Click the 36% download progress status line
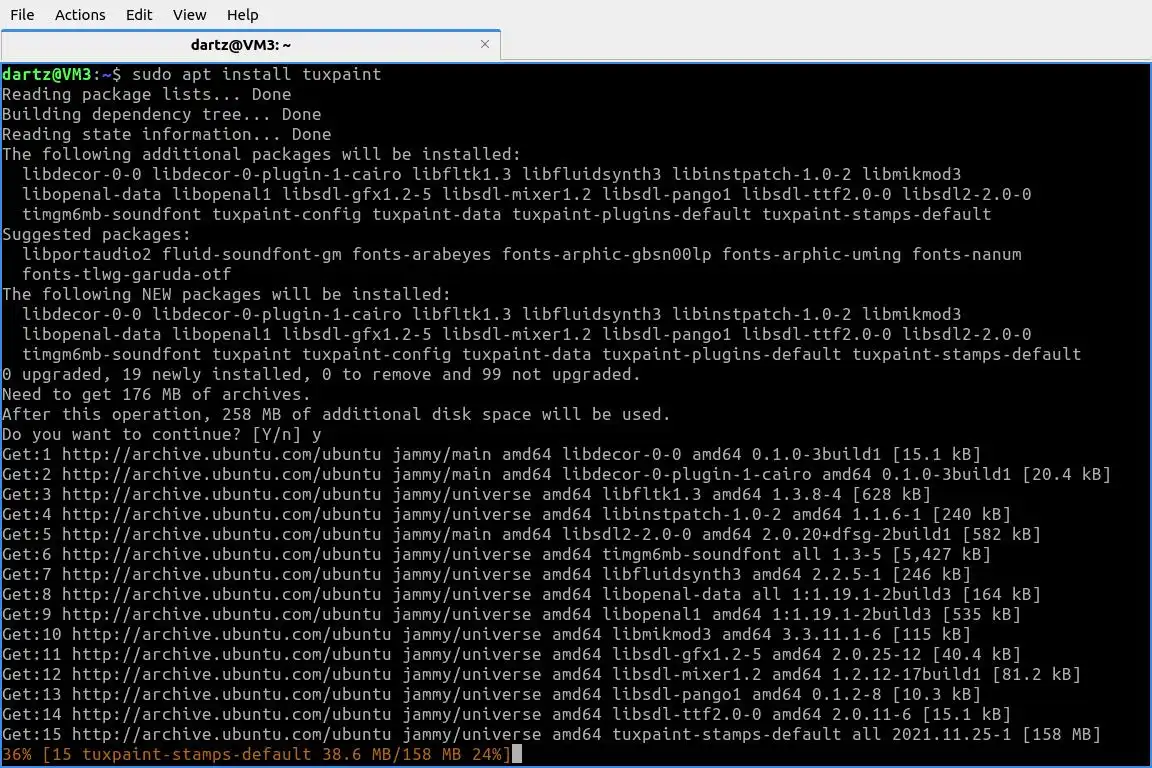Viewport: 1152px width, 768px height. (x=256, y=754)
